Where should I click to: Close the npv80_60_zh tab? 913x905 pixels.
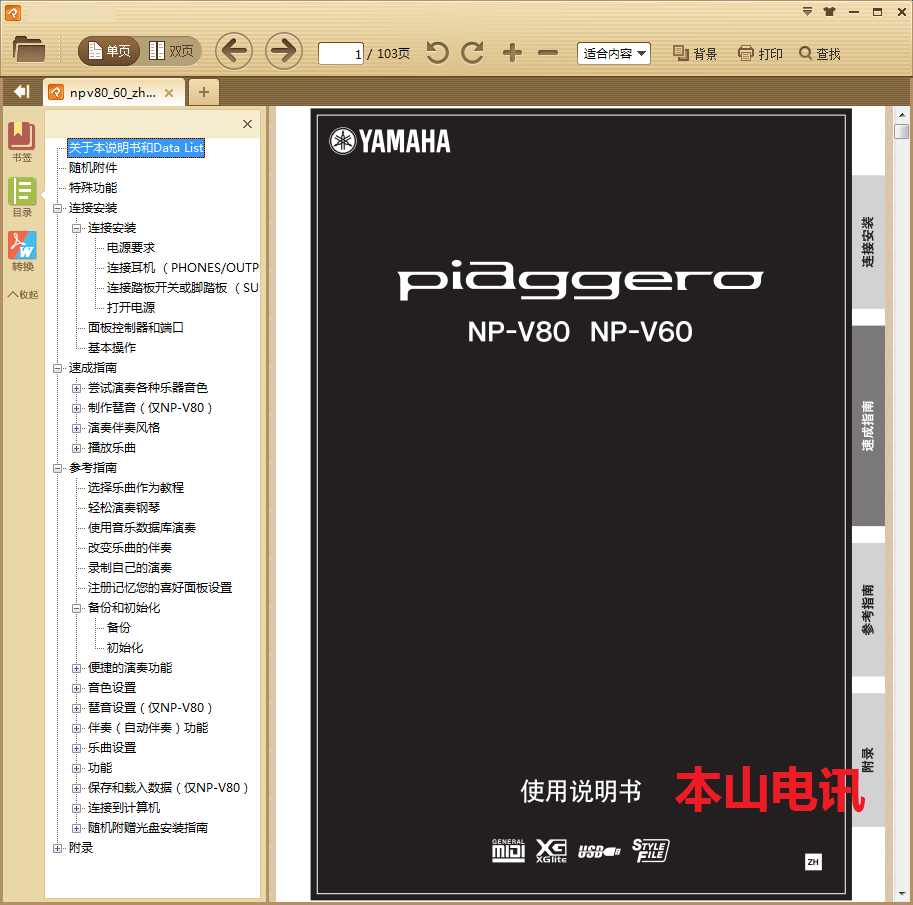tap(169, 93)
